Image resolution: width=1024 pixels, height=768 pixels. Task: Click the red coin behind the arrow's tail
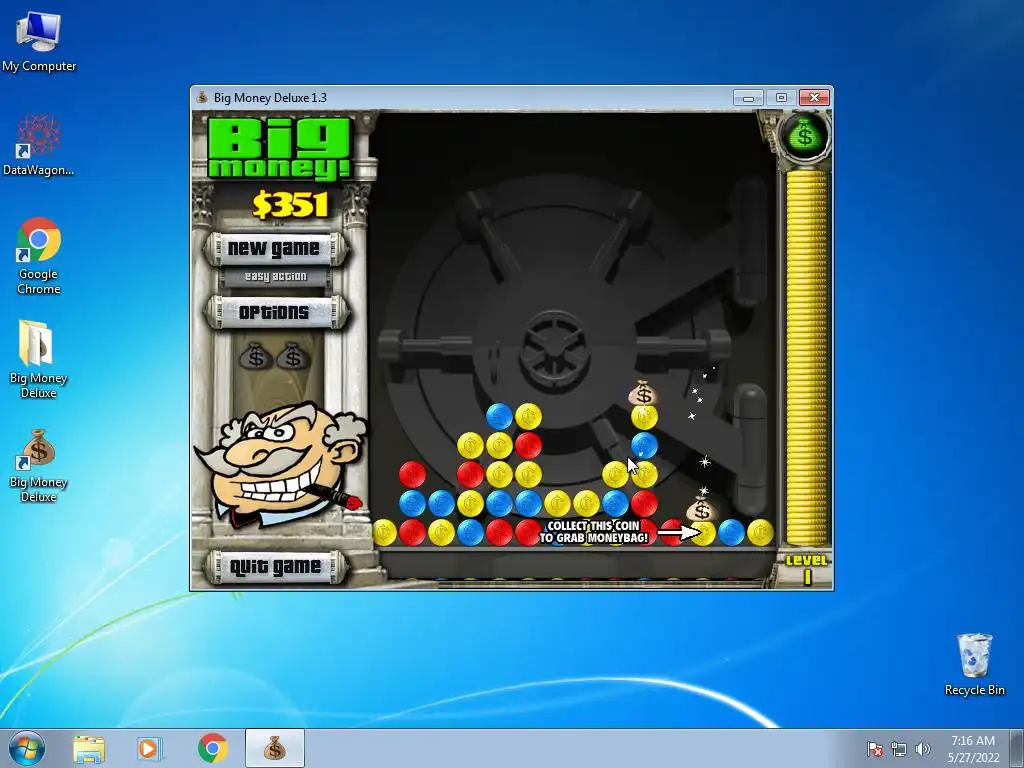coord(673,532)
